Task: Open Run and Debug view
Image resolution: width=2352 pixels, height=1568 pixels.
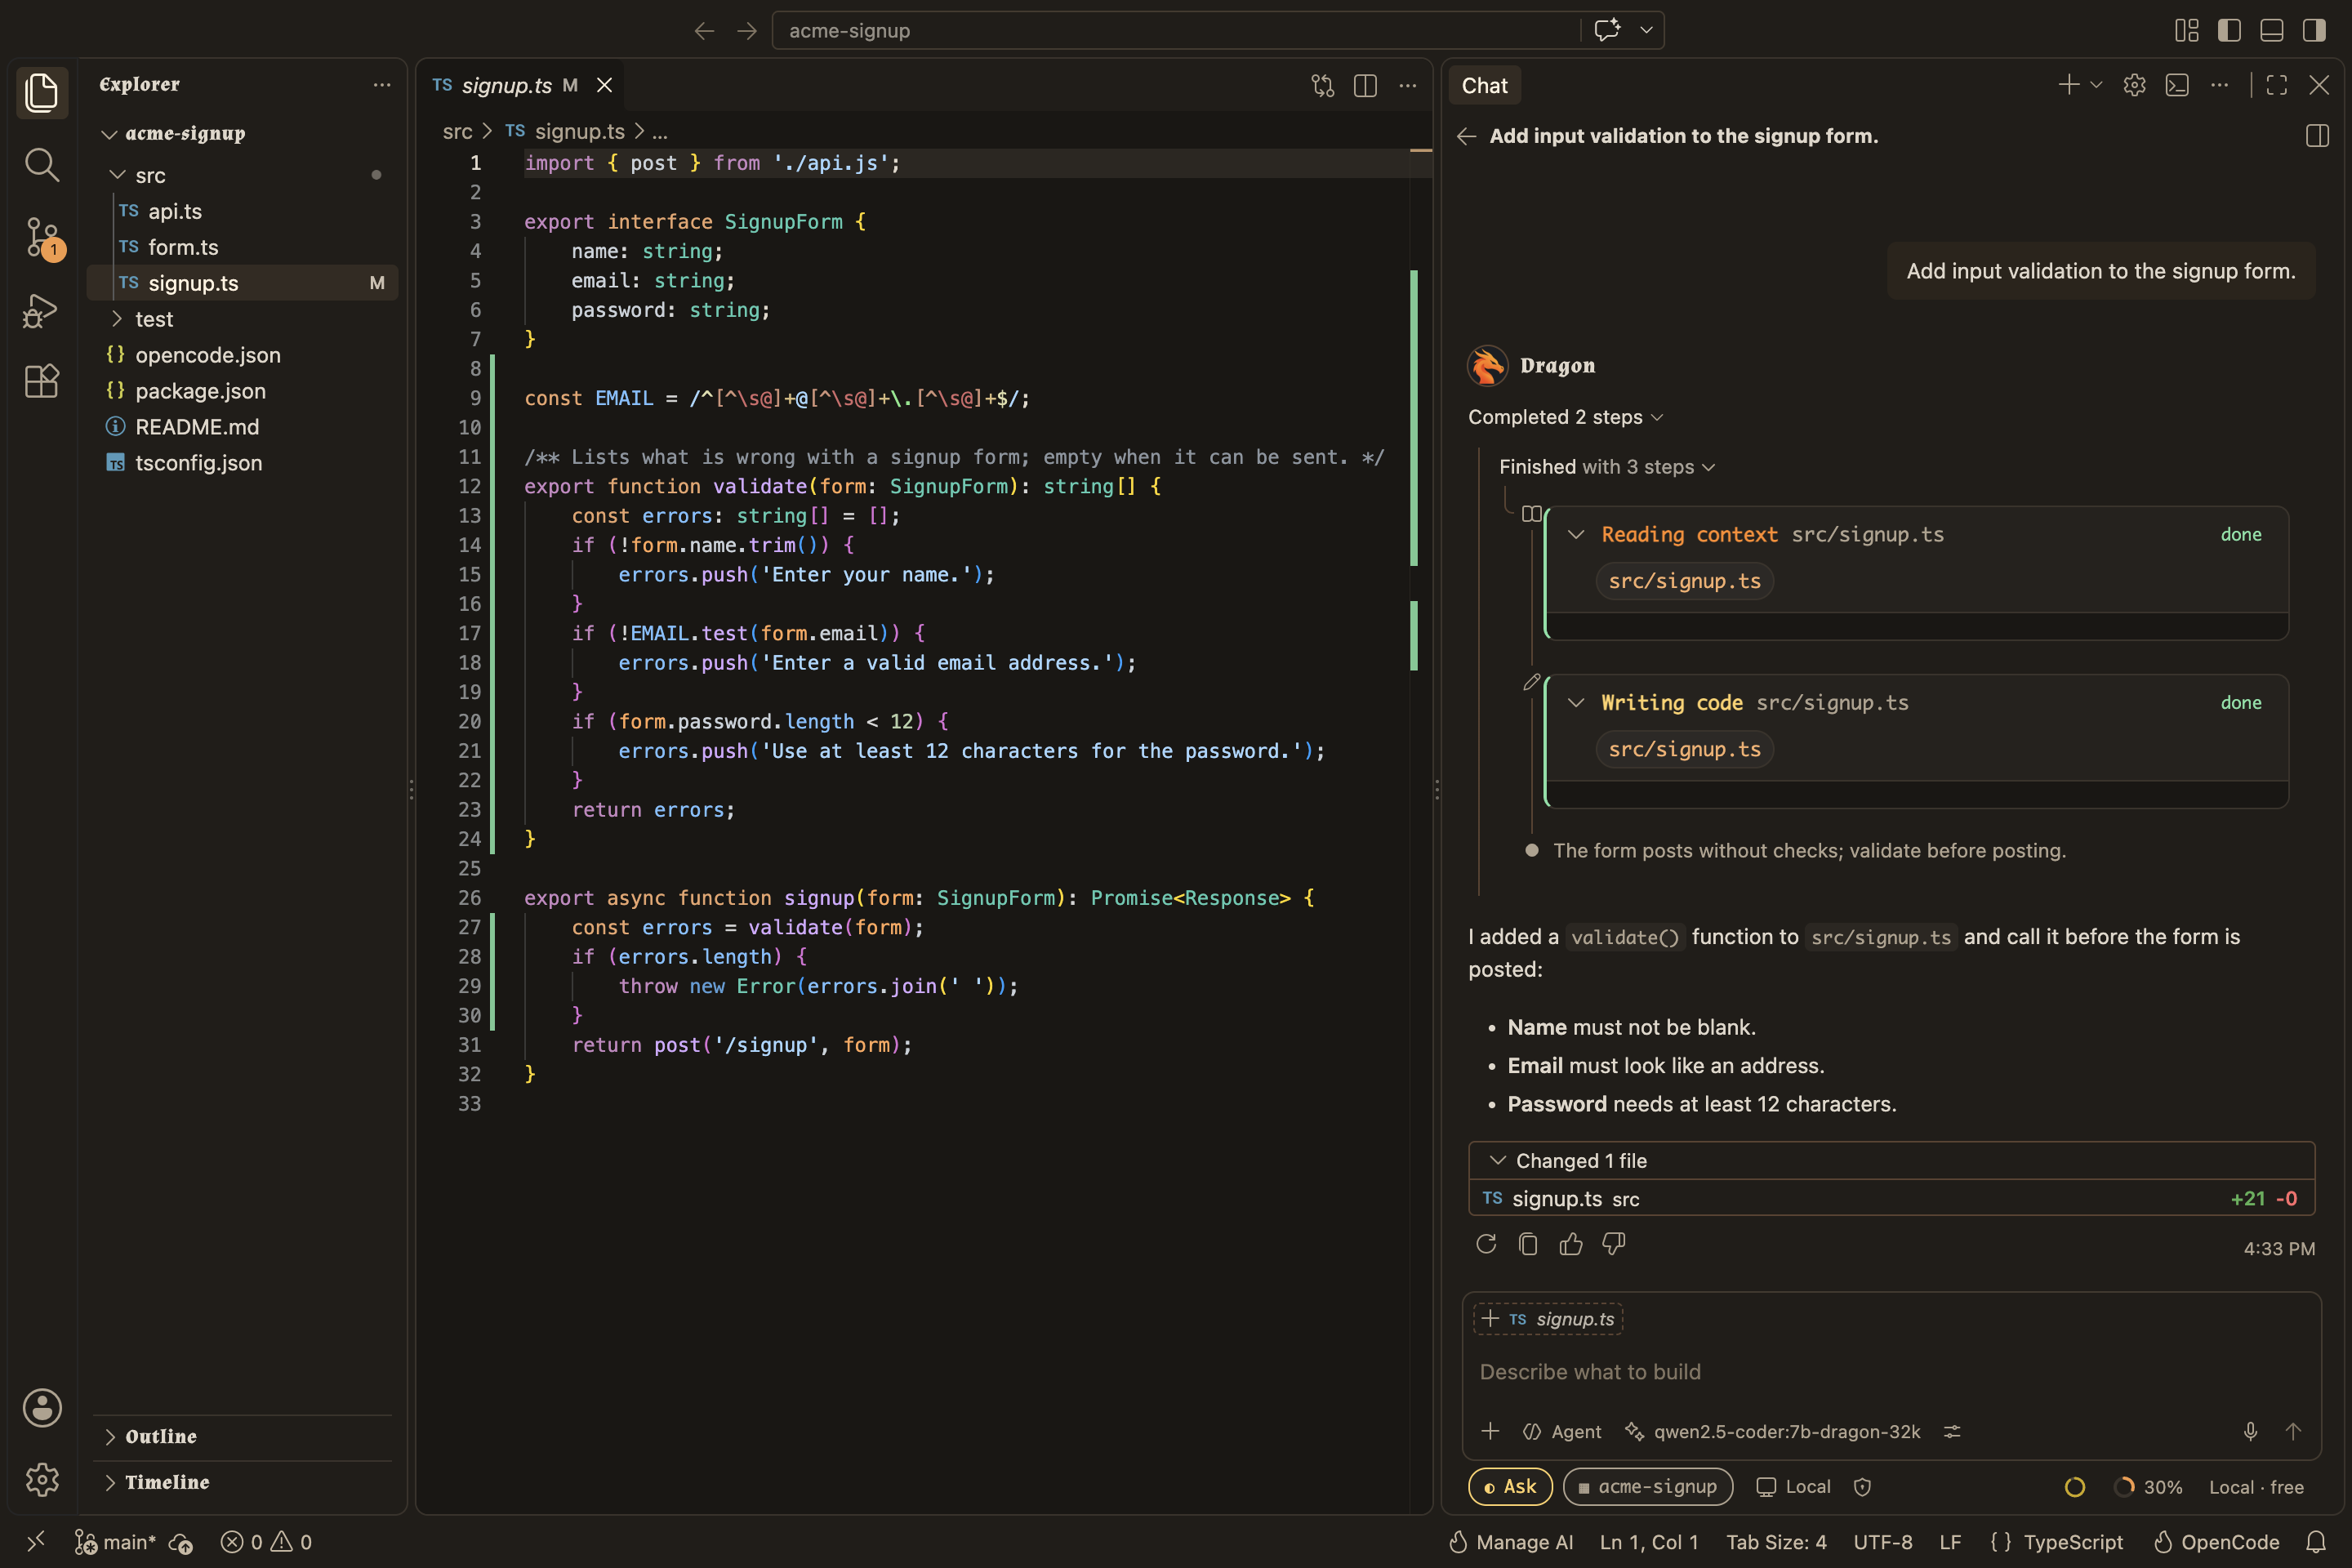Action: [42, 310]
